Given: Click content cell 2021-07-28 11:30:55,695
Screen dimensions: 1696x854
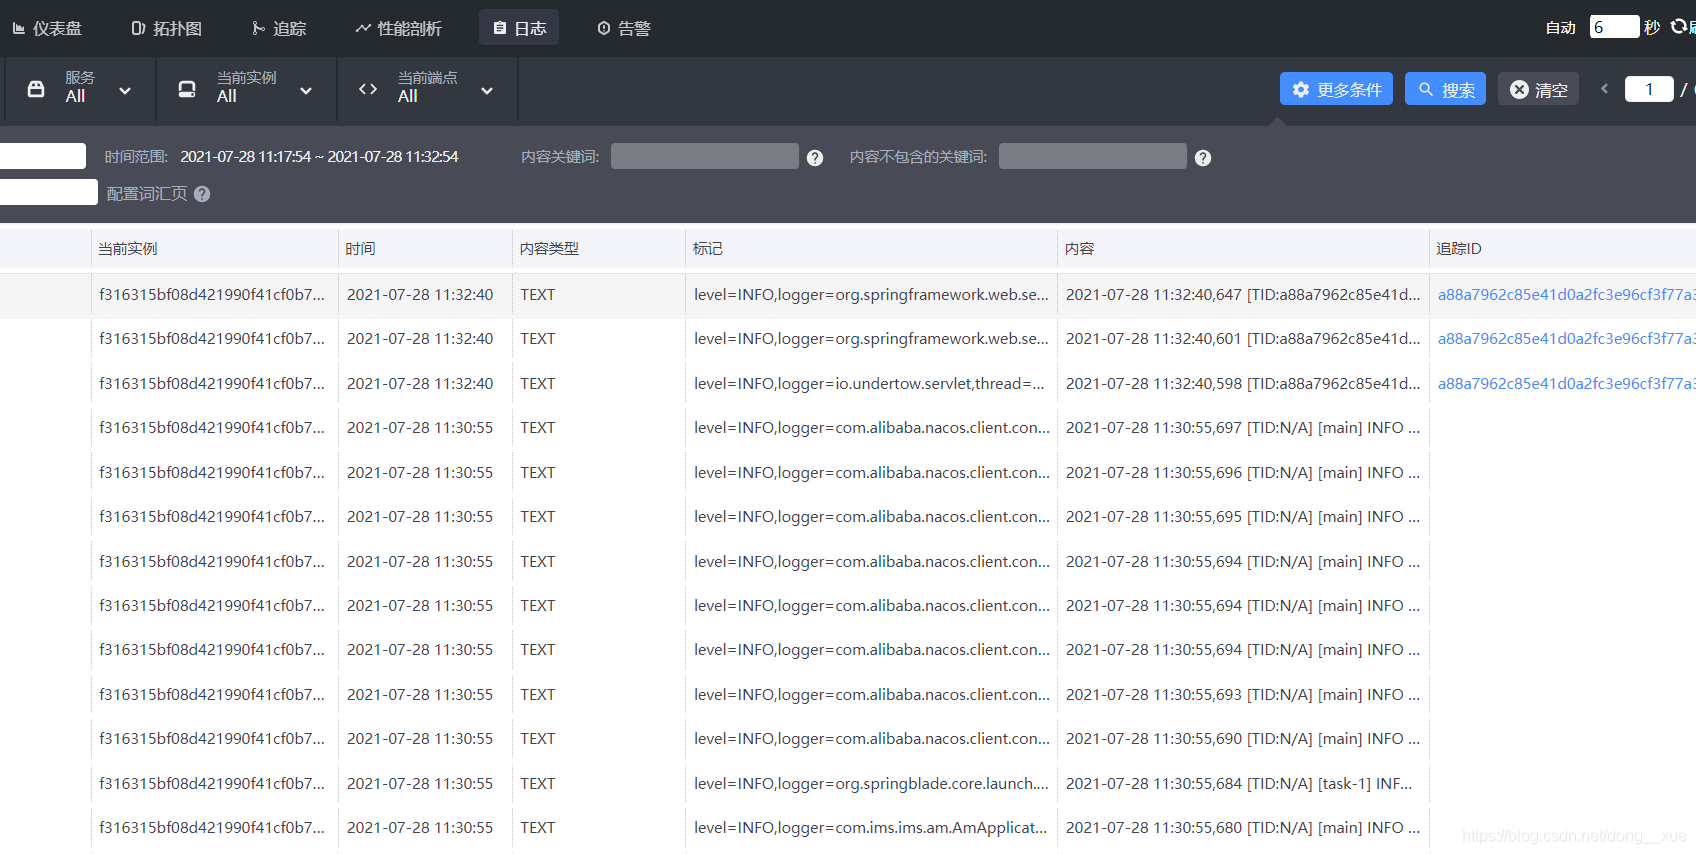Looking at the screenshot, I should point(1243,516).
